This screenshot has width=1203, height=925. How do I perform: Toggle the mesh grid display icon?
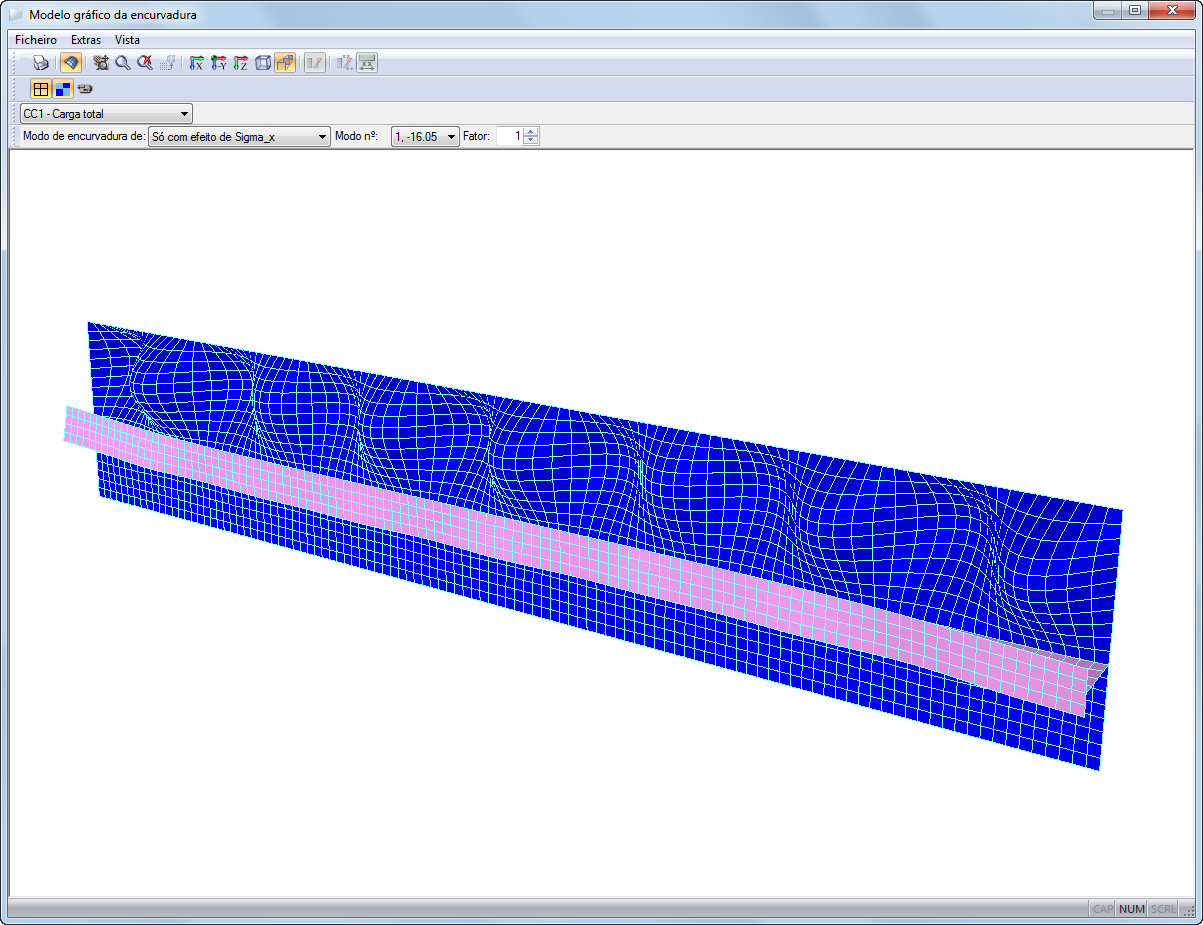(x=41, y=89)
